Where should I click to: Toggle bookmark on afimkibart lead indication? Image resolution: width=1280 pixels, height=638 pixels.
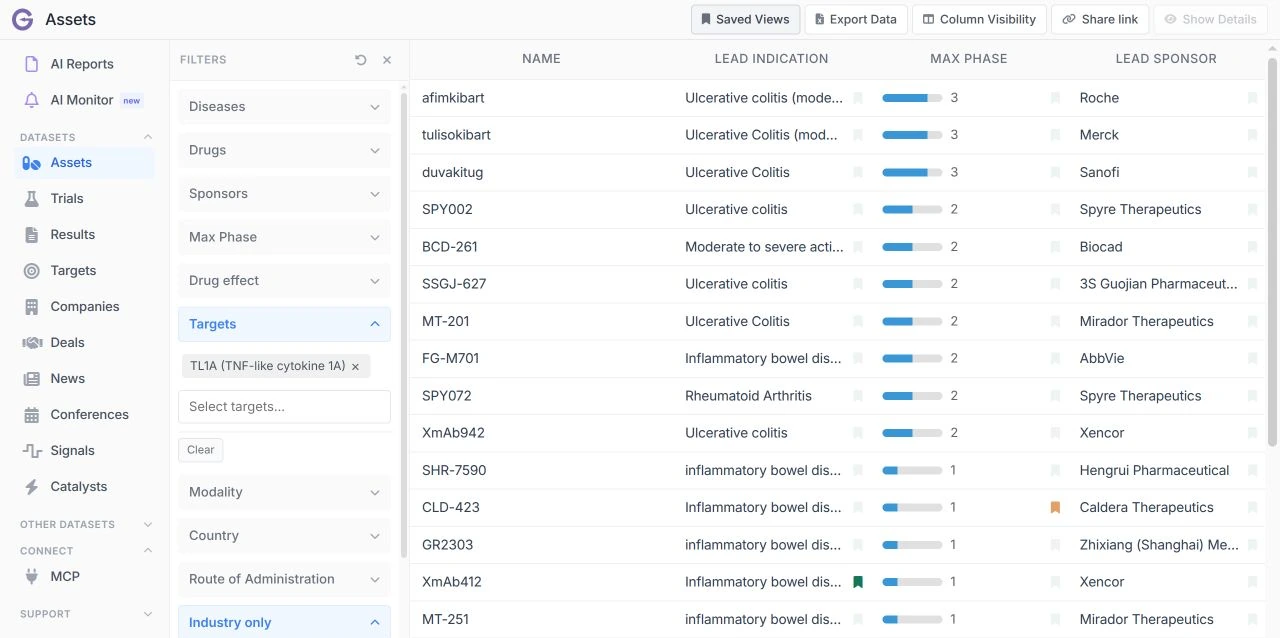pos(858,98)
